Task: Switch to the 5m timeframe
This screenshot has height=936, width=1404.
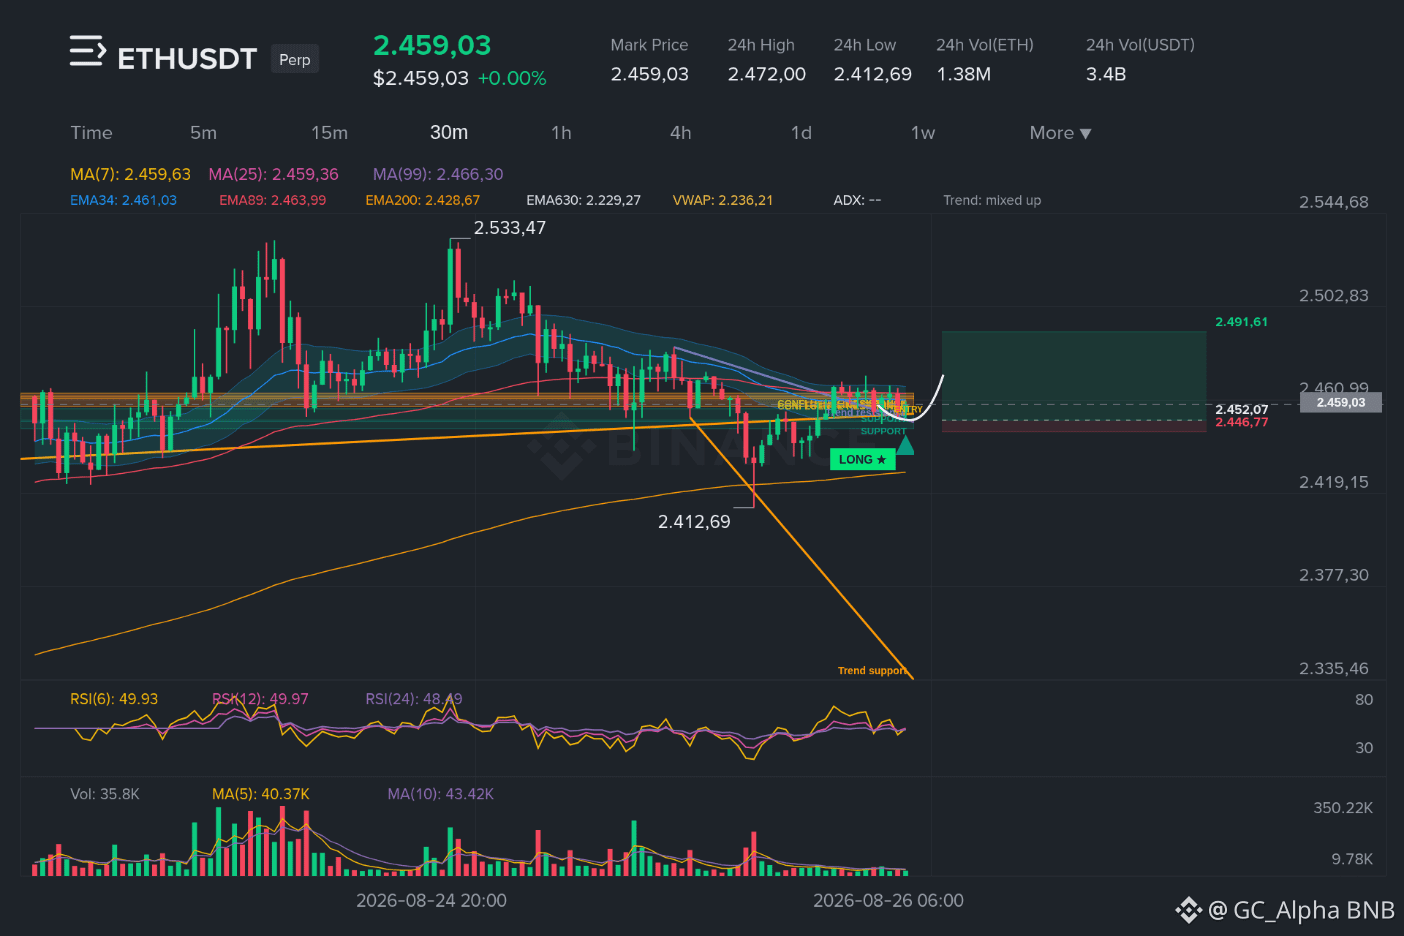Action: point(203,133)
